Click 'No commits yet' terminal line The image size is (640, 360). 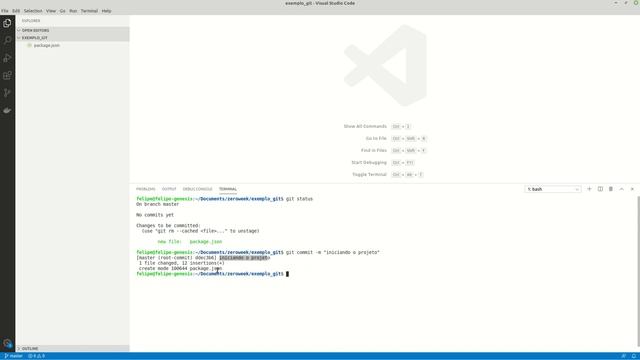pyautogui.click(x=155, y=215)
